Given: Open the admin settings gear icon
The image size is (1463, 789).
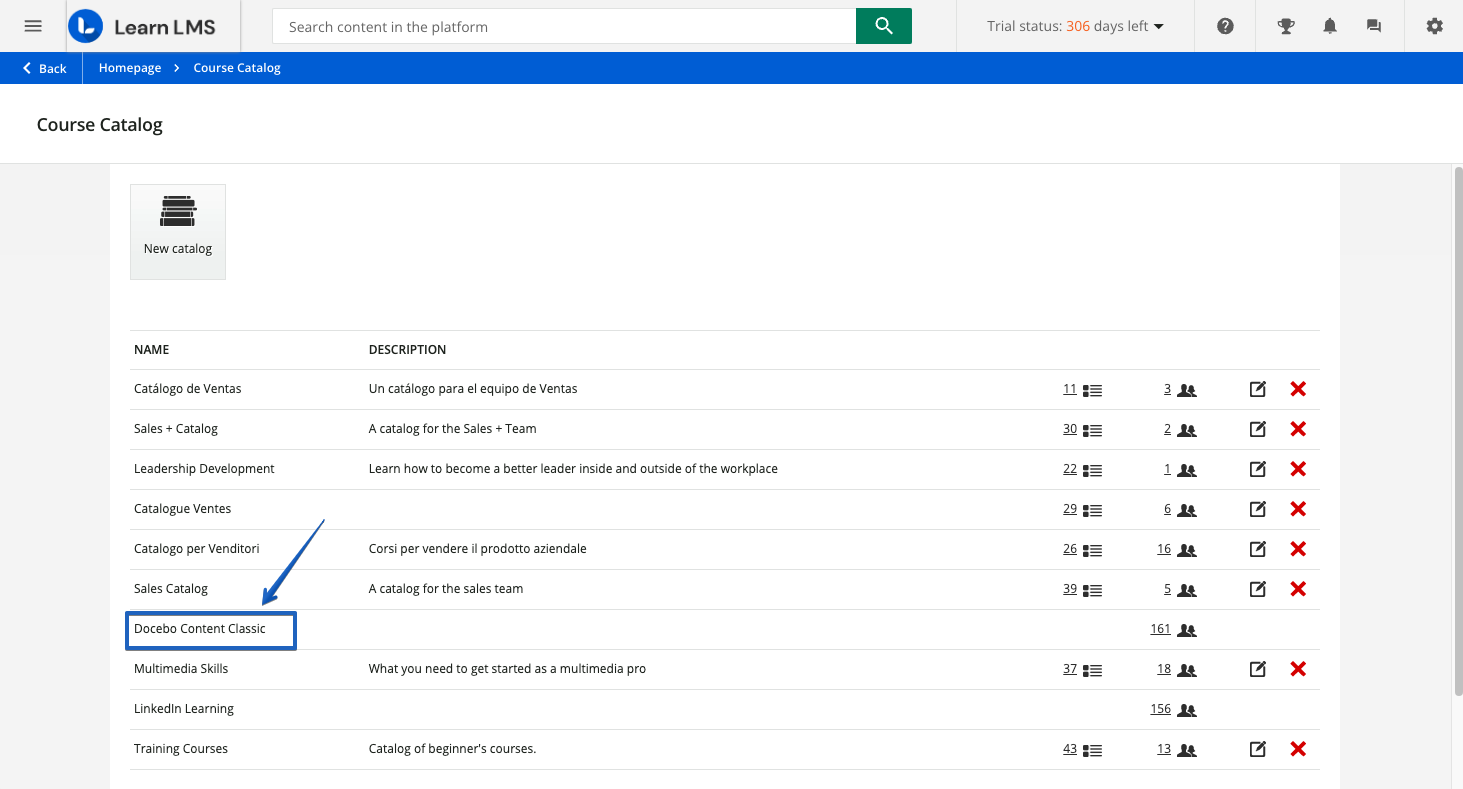Looking at the screenshot, I should [x=1434, y=26].
